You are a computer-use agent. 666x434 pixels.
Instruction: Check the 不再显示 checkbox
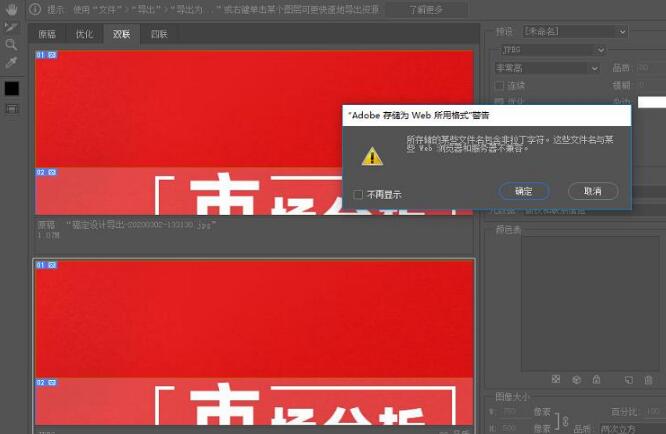359,194
